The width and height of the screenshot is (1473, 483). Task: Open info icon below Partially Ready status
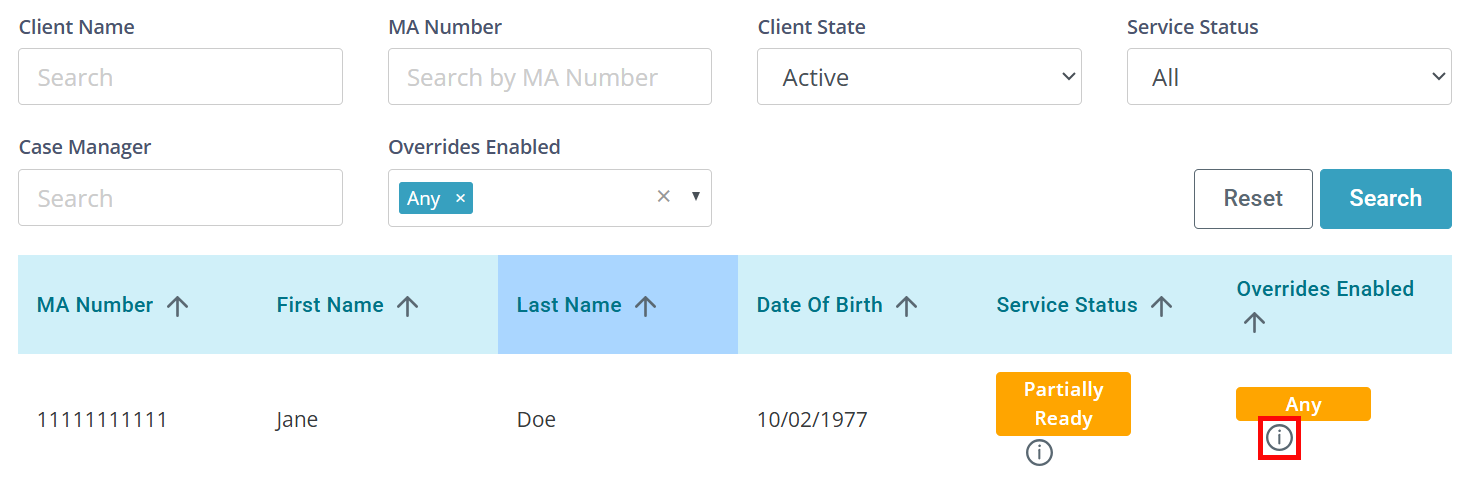point(1040,453)
